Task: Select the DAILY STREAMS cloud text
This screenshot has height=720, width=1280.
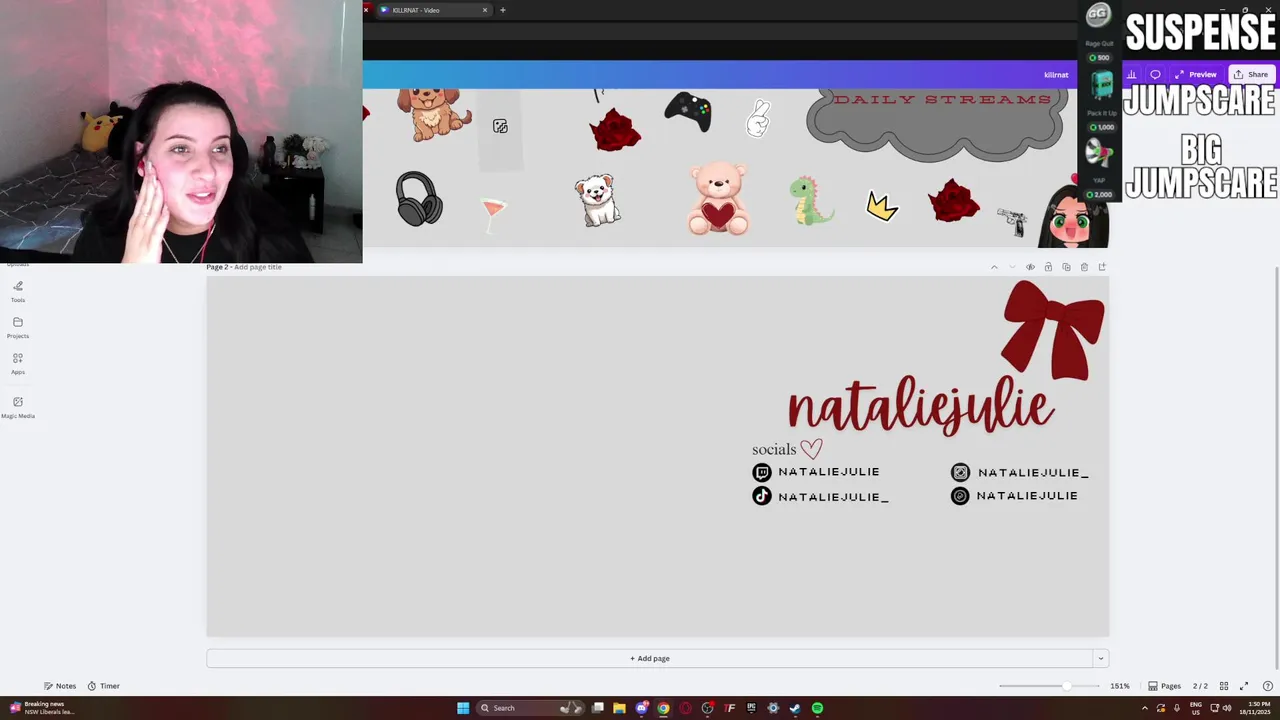Action: point(942,100)
